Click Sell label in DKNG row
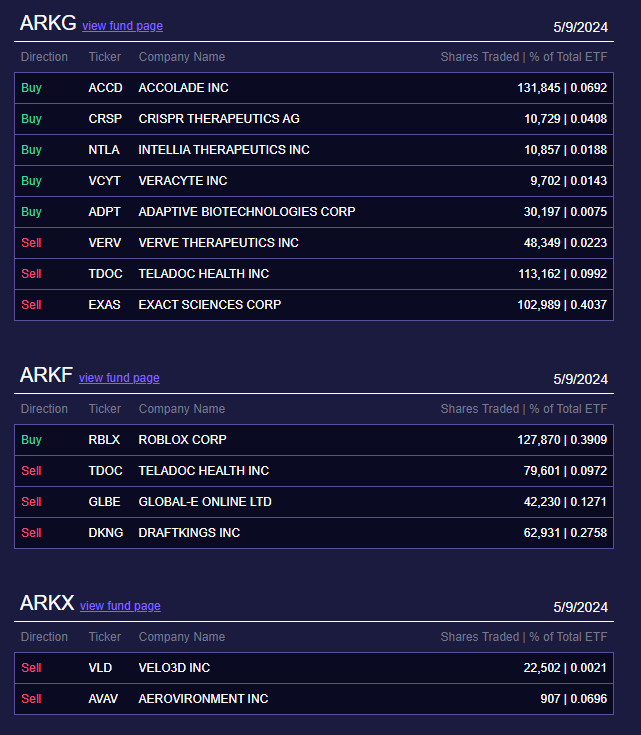641x735 pixels. tap(31, 532)
